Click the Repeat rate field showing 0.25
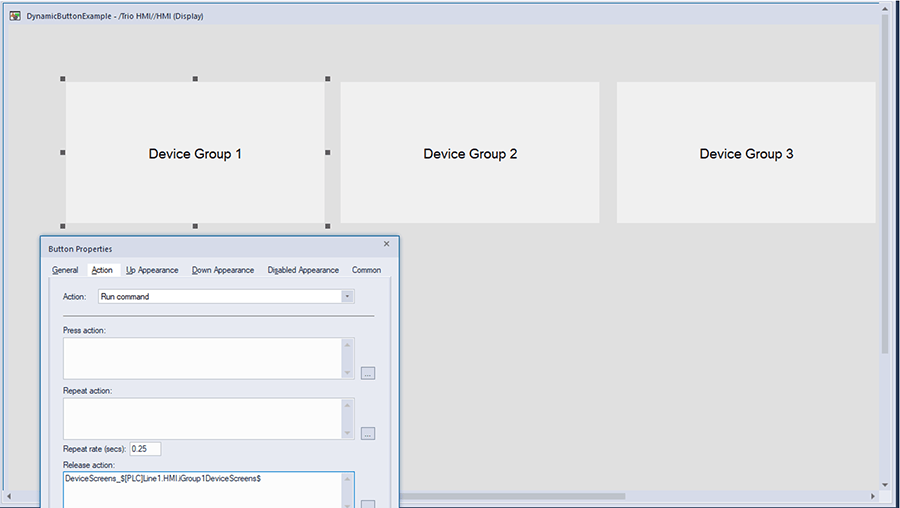900x508 pixels. [145, 449]
